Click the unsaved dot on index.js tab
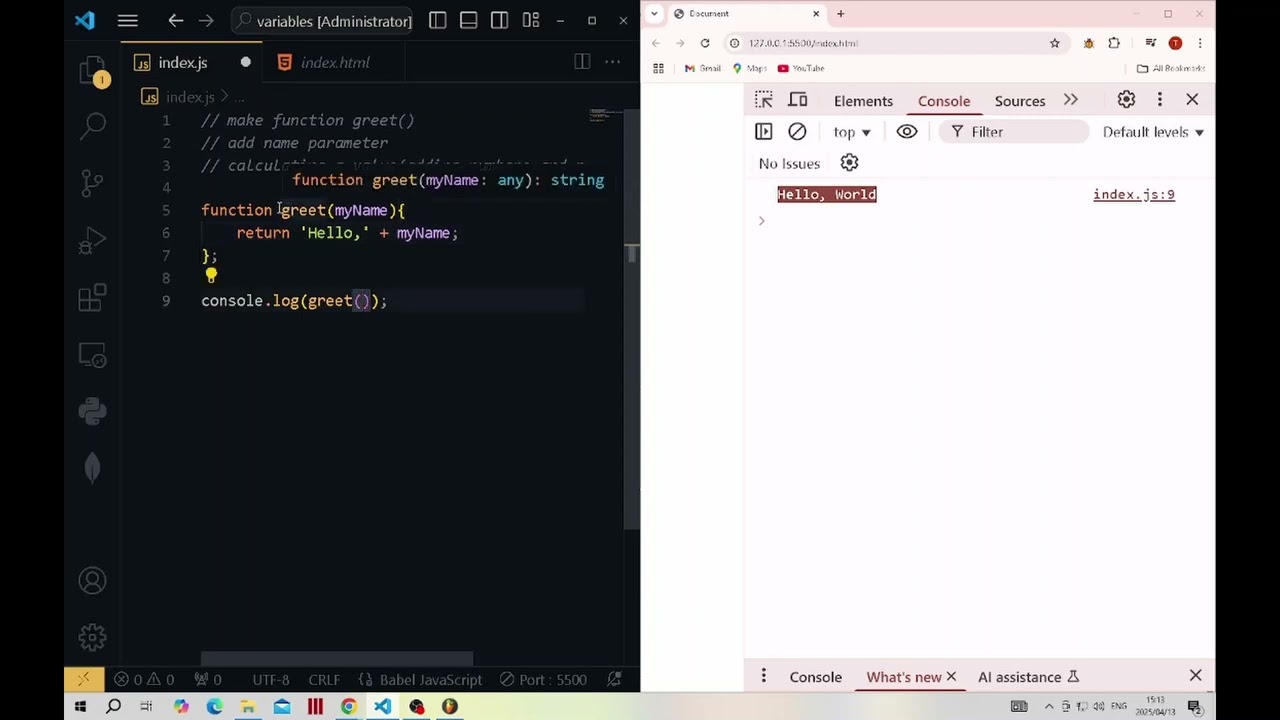Viewport: 1280px width, 720px height. pyautogui.click(x=245, y=62)
